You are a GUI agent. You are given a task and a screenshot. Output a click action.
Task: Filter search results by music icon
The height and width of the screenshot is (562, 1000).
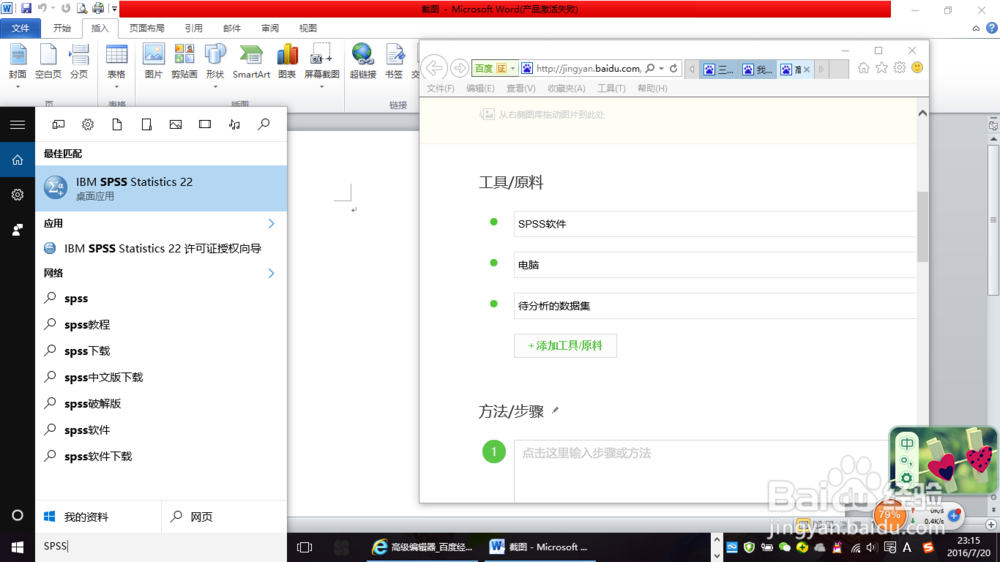(234, 124)
